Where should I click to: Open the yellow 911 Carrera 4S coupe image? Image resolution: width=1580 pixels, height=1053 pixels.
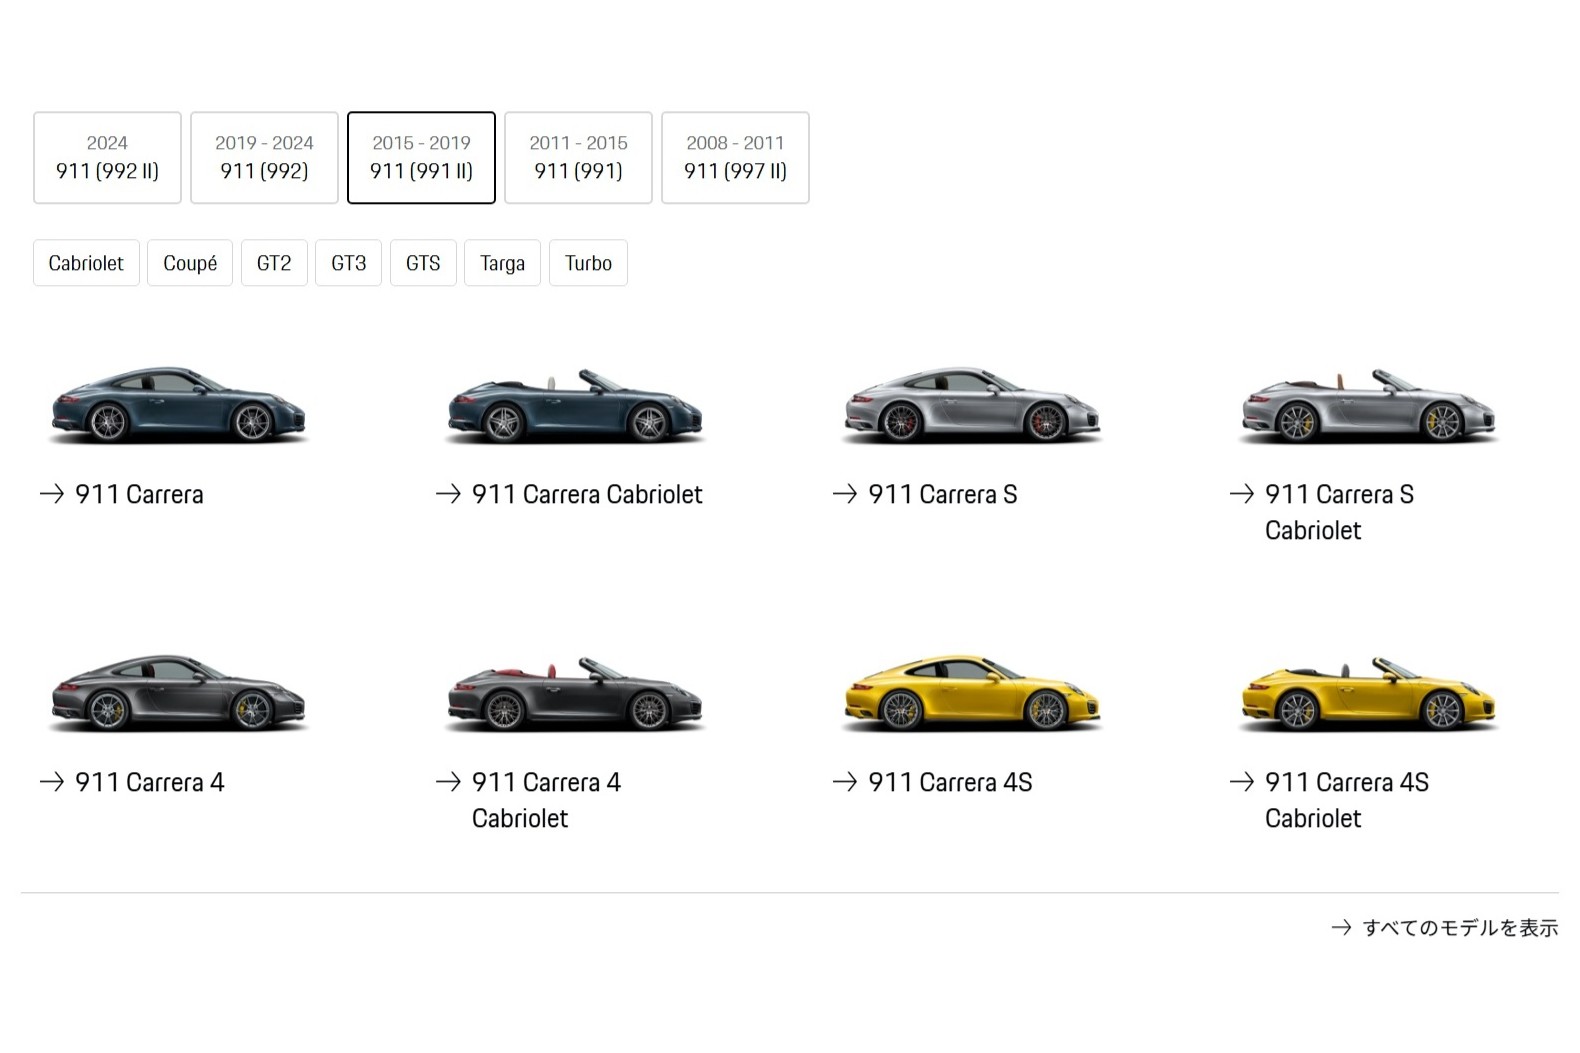pyautogui.click(x=972, y=693)
